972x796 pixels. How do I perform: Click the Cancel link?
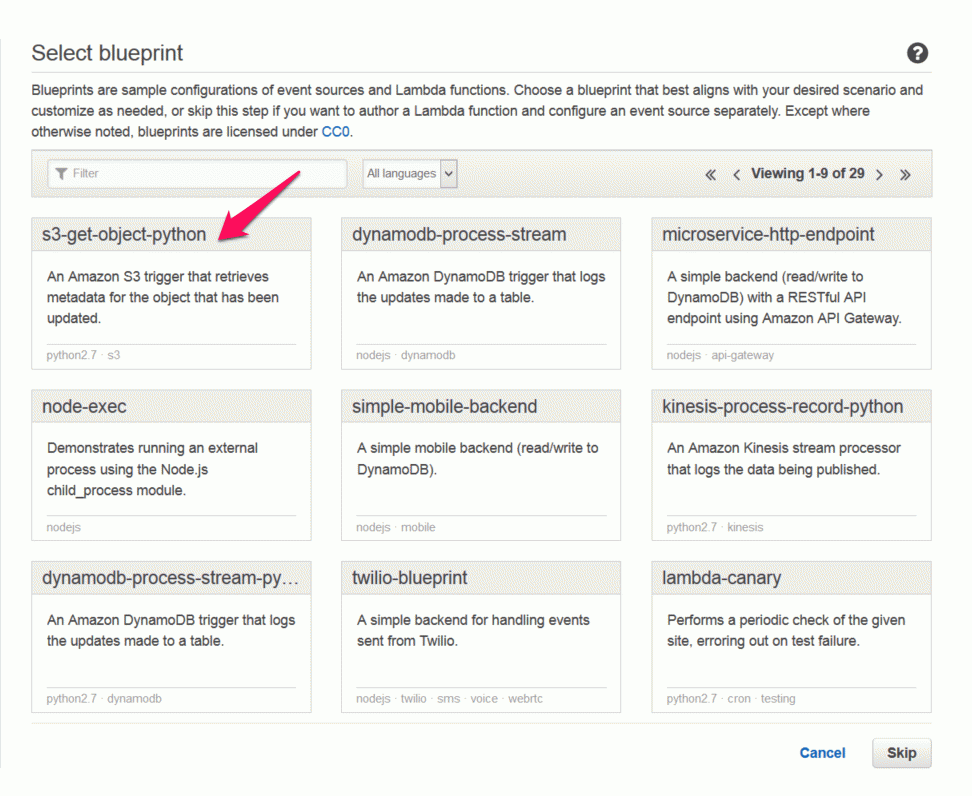822,753
